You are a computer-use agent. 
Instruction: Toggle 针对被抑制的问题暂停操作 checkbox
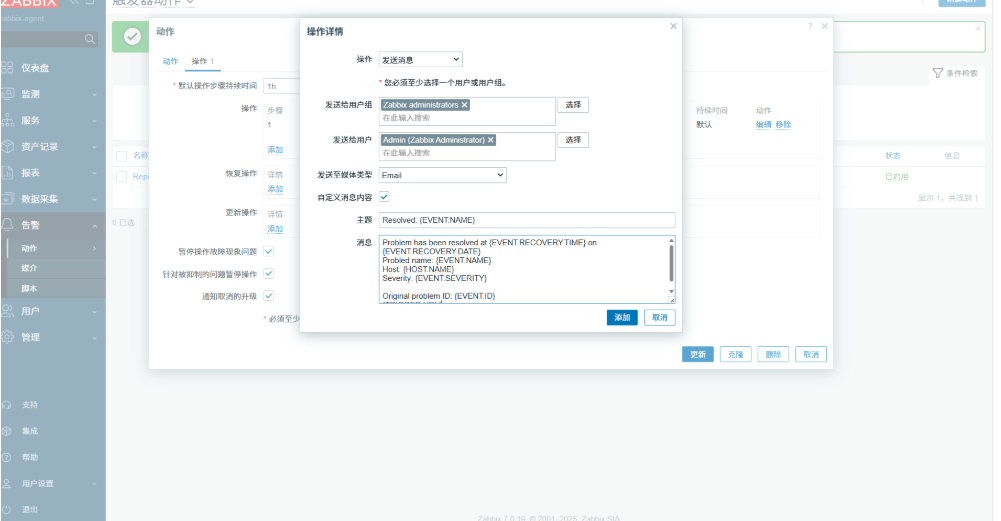tap(269, 274)
